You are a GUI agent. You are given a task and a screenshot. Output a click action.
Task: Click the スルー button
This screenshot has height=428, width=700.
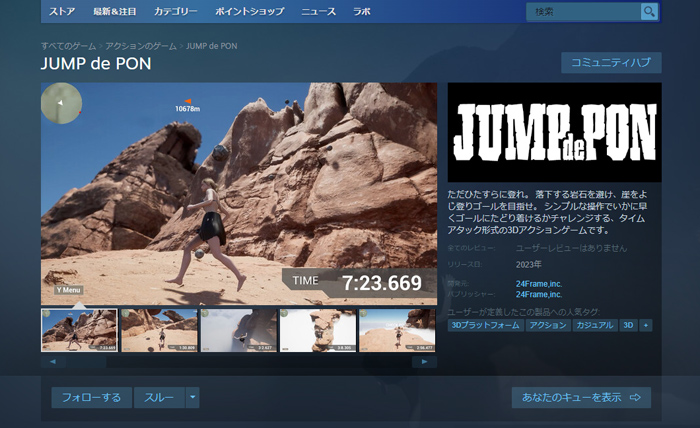[x=159, y=397]
